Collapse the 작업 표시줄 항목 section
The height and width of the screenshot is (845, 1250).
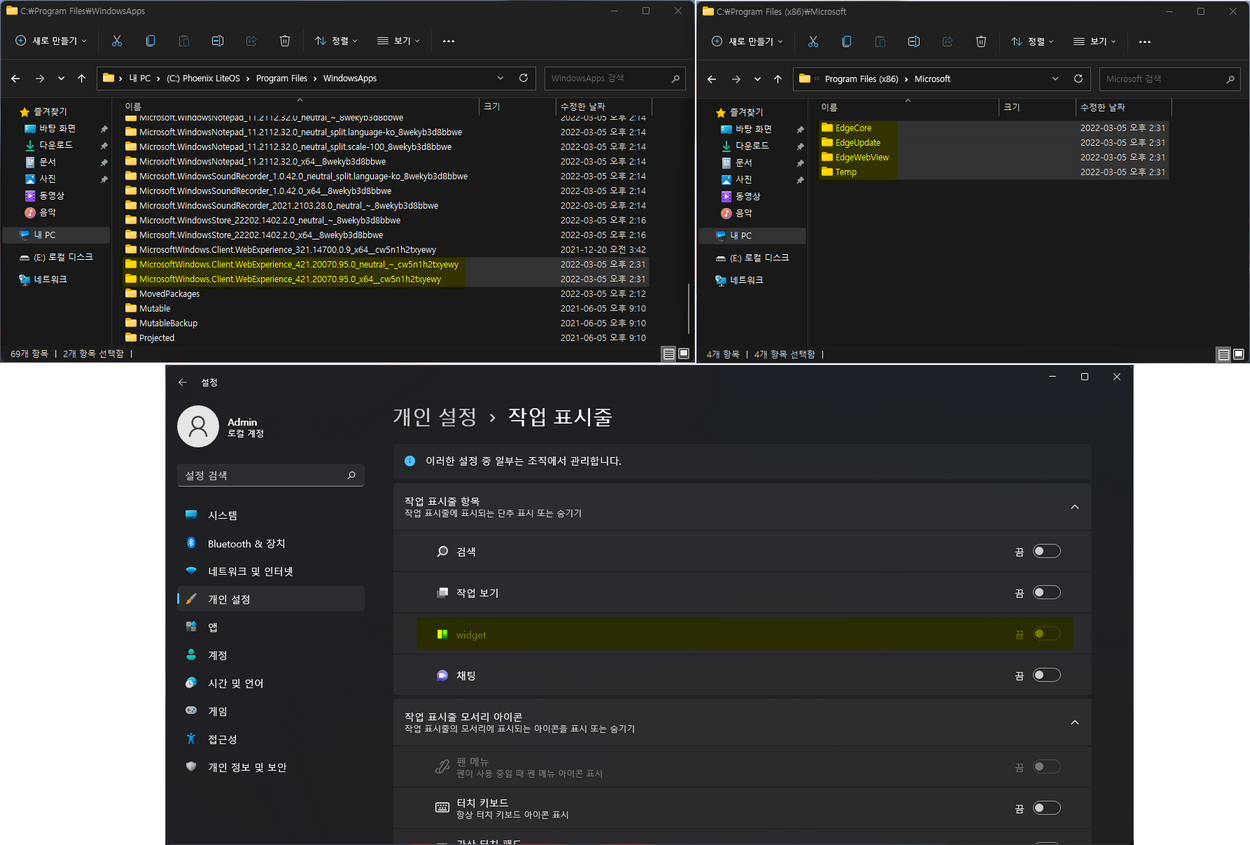(x=1075, y=507)
